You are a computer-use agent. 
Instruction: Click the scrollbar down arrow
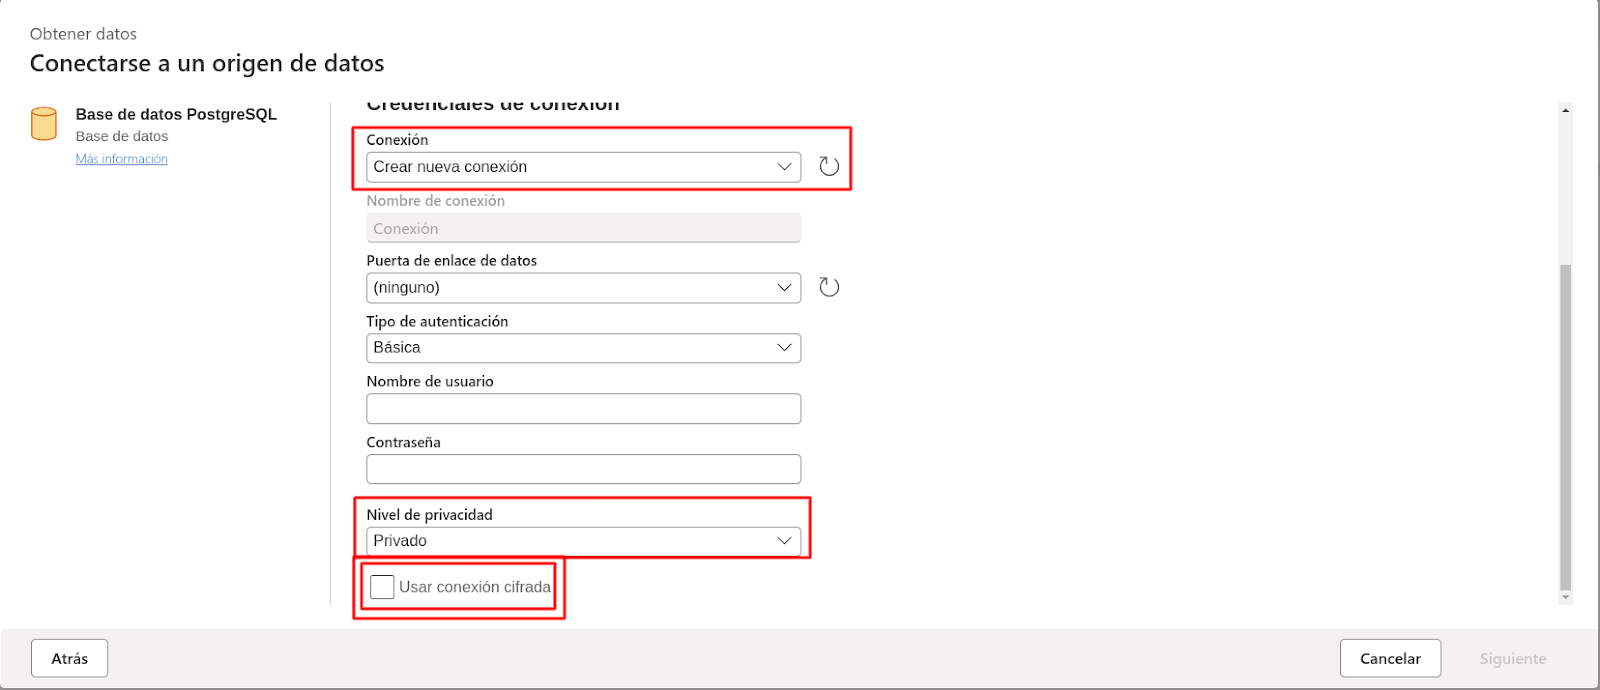point(1565,597)
